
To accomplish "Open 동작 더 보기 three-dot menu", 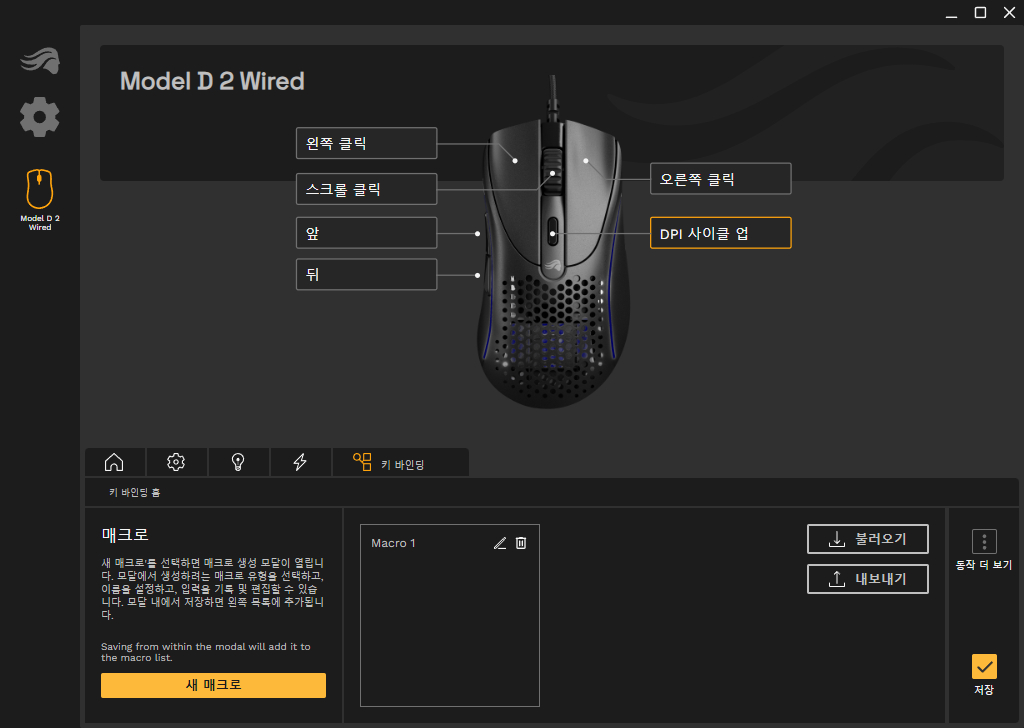I will coord(984,541).
